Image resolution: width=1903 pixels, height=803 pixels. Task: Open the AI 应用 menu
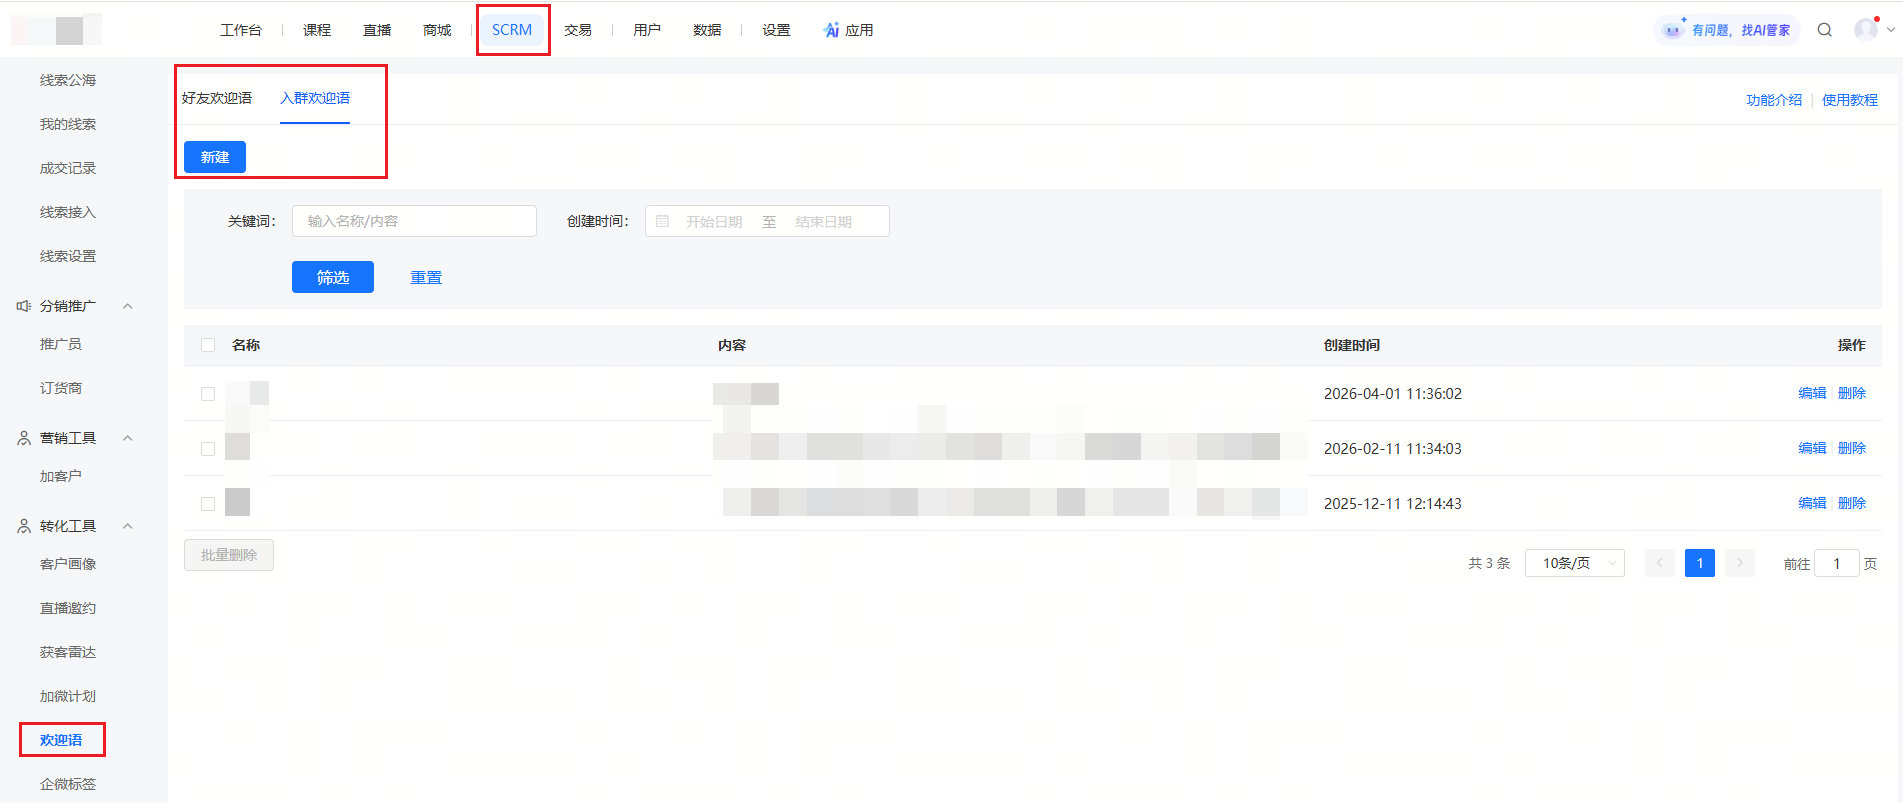pyautogui.click(x=848, y=30)
